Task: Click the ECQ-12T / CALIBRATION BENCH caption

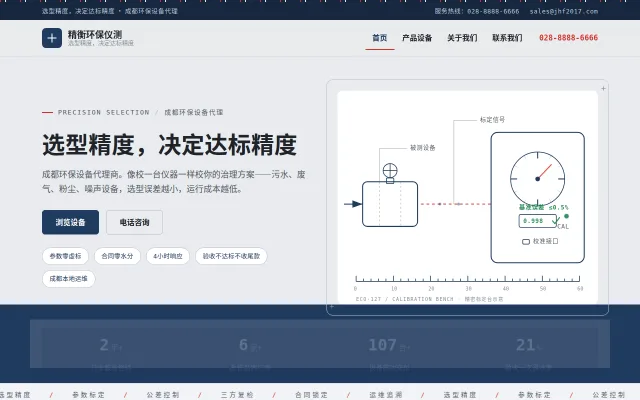Action: pos(429,299)
